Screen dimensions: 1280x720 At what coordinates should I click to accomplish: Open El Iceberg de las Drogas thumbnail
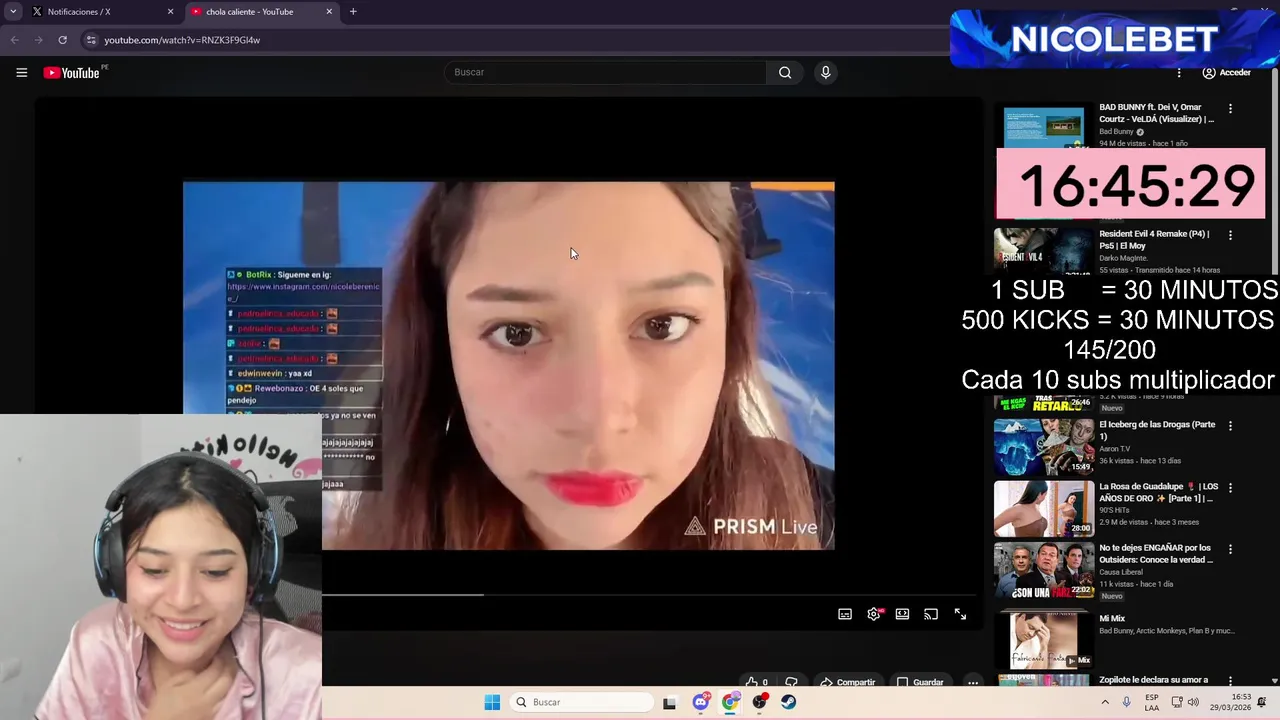click(x=1044, y=446)
